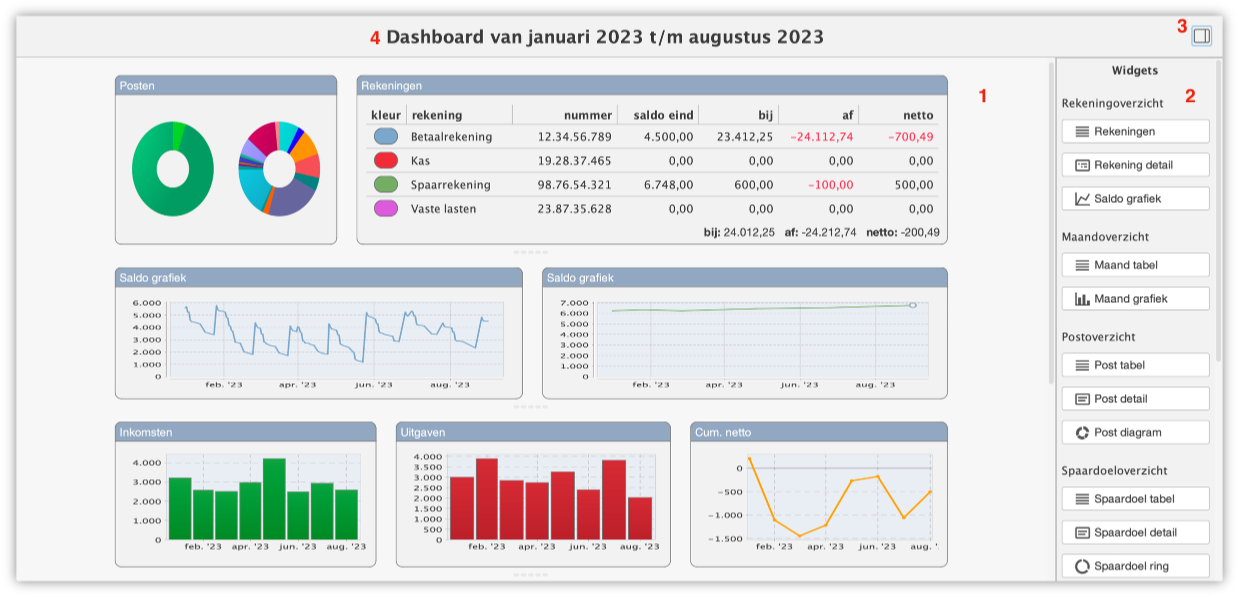The width and height of the screenshot is (1238, 597).
Task: Click the Maand grafiek bar chart icon
Action: 1081,299
